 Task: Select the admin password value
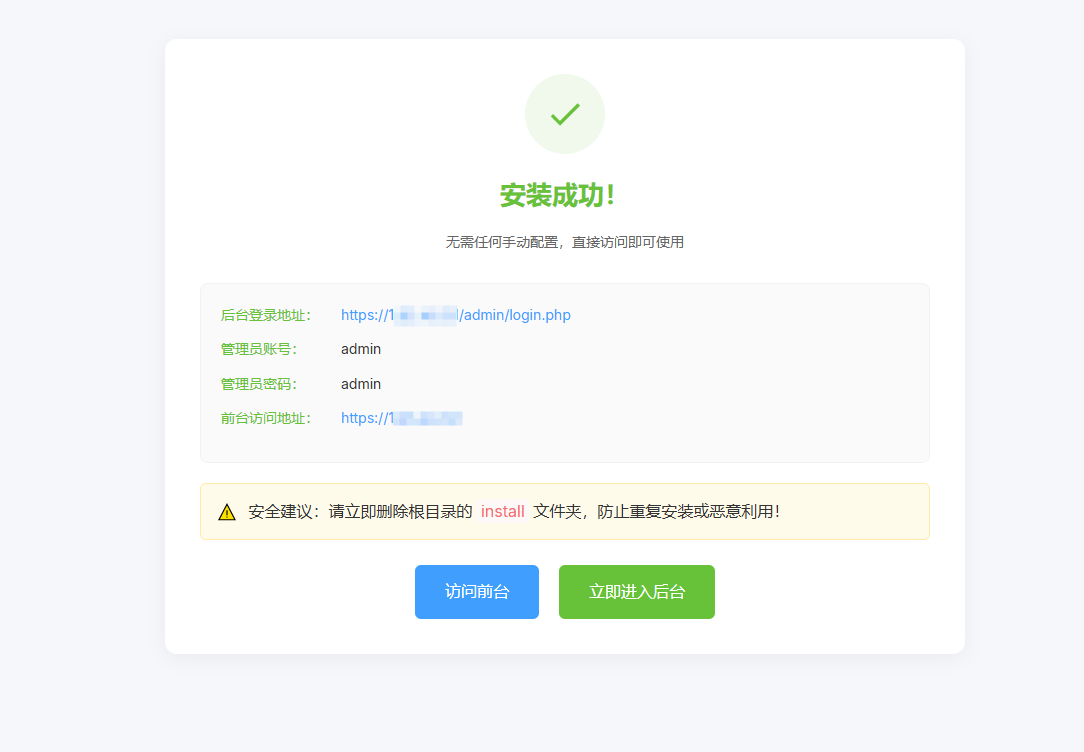[361, 384]
